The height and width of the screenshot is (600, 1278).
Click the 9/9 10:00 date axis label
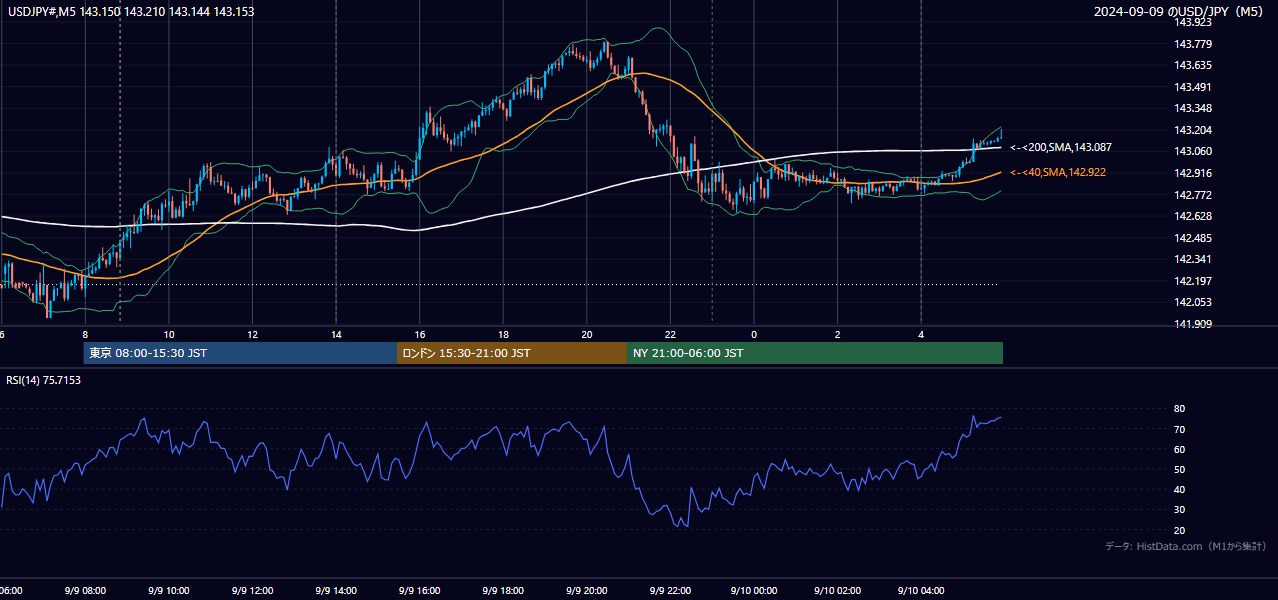point(168,591)
